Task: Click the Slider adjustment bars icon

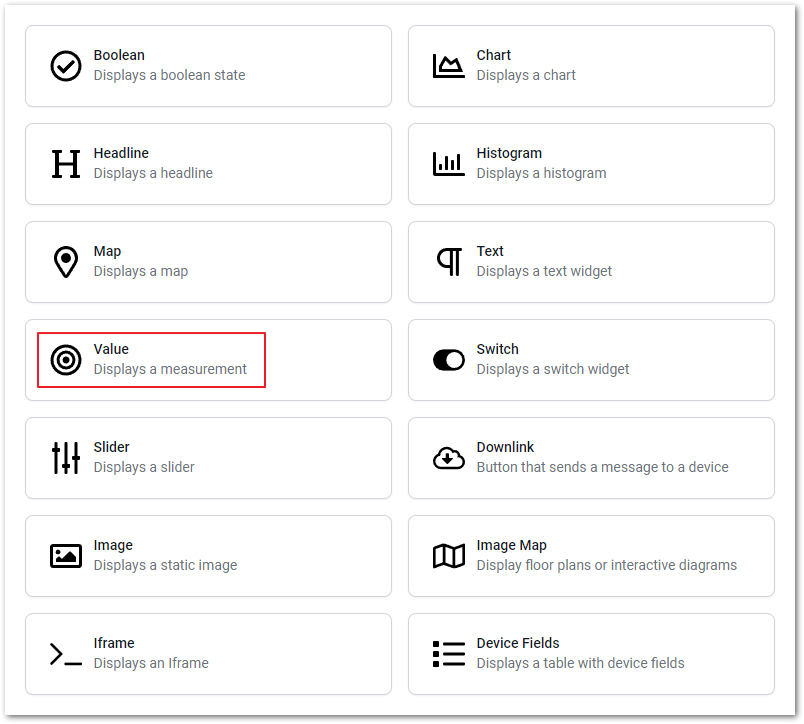Action: 66,458
